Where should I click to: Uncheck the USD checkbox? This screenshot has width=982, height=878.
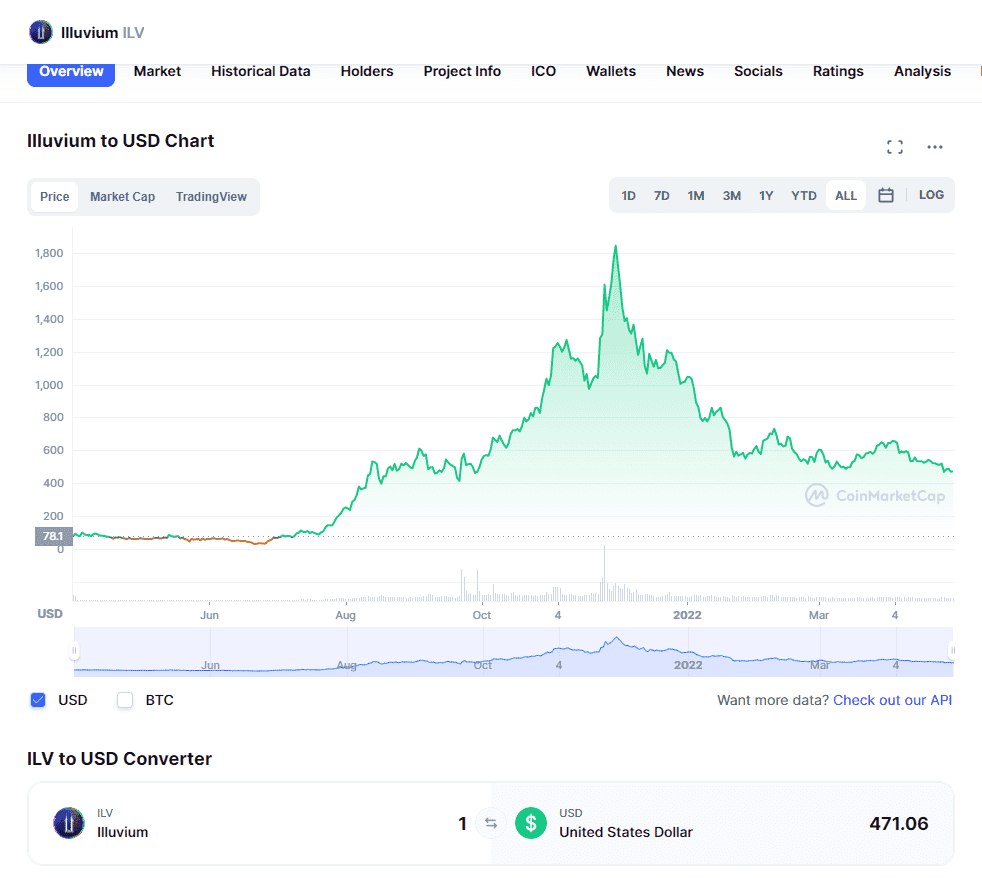[38, 700]
